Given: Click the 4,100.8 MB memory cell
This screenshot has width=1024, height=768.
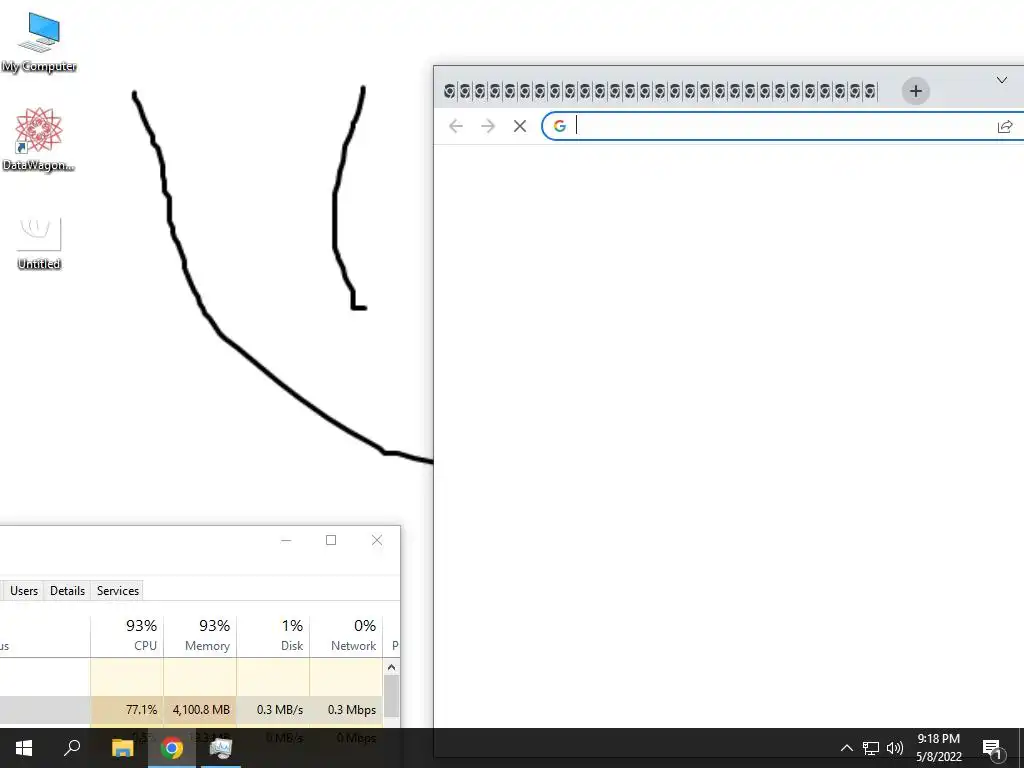Looking at the screenshot, I should click(200, 710).
